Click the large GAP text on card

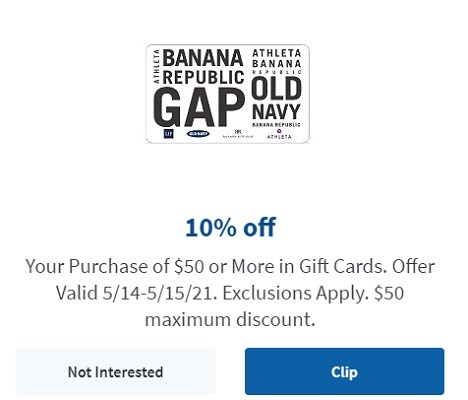(x=199, y=107)
